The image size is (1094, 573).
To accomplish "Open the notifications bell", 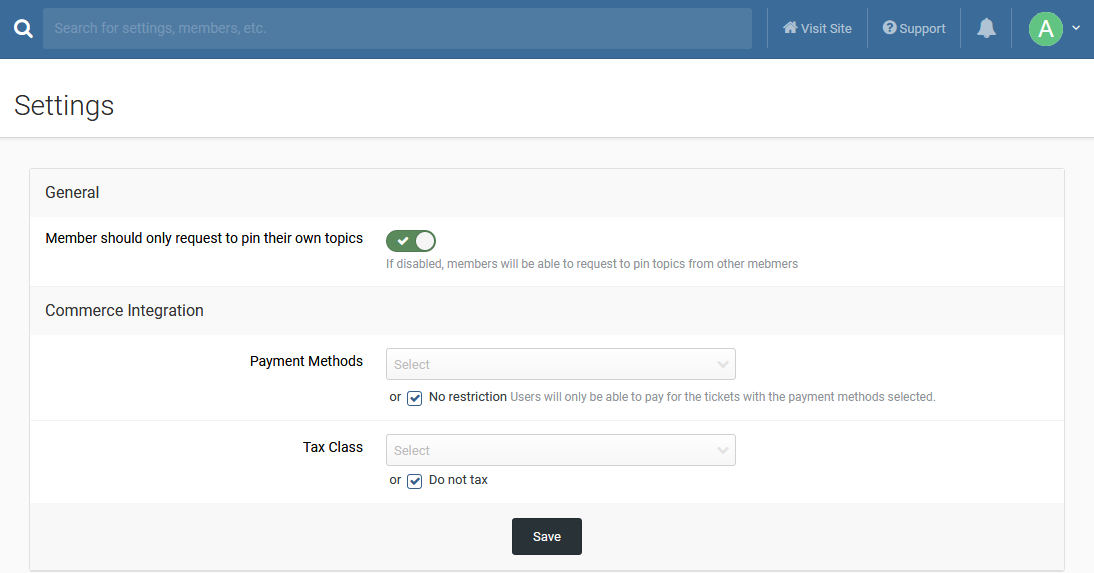I will pos(986,29).
